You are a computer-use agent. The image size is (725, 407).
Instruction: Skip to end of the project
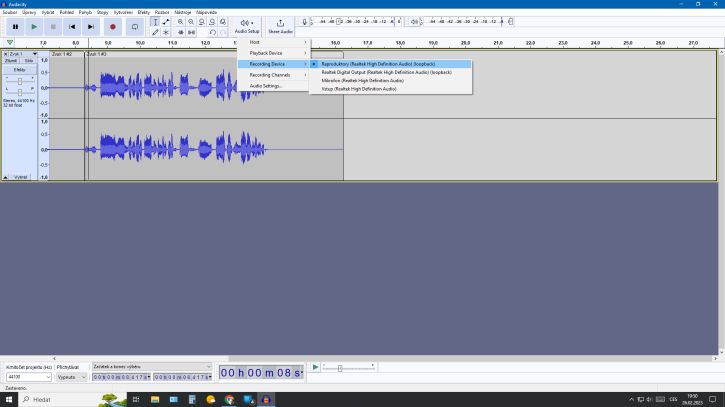point(91,27)
